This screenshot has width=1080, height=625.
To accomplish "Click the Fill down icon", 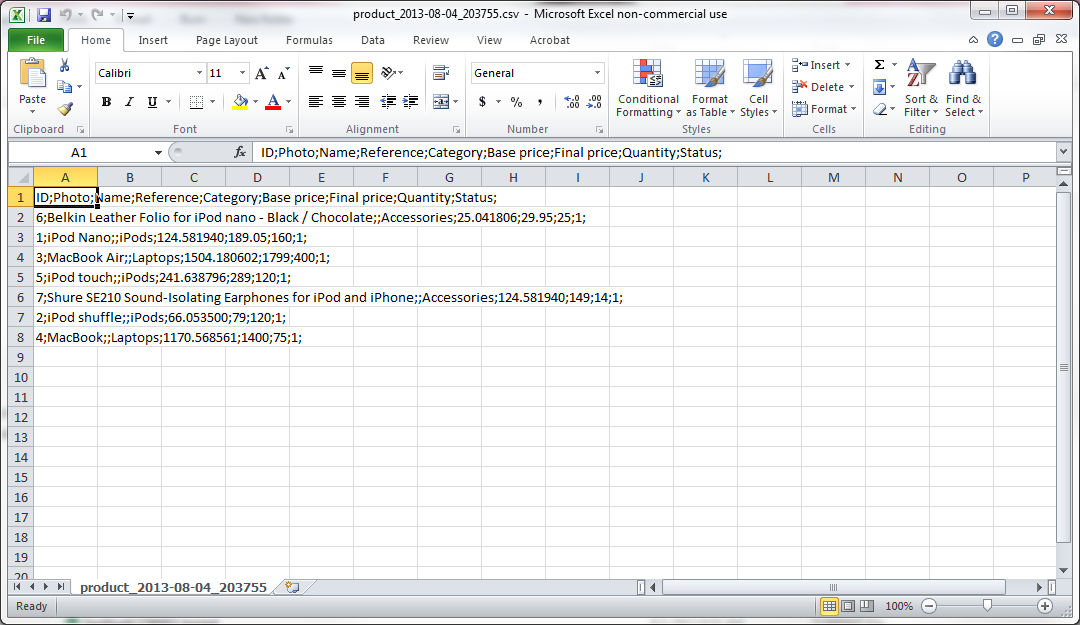I will [880, 87].
